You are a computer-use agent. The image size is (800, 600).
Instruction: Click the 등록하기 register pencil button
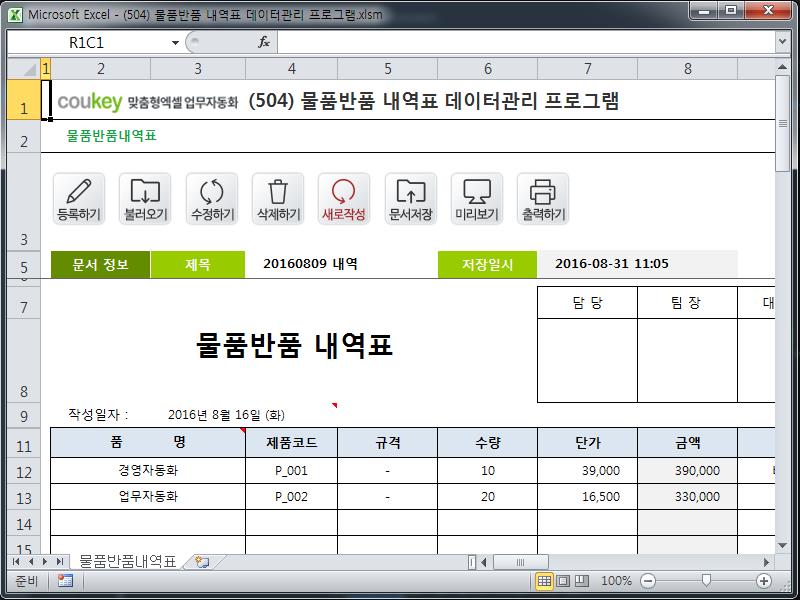coord(79,199)
